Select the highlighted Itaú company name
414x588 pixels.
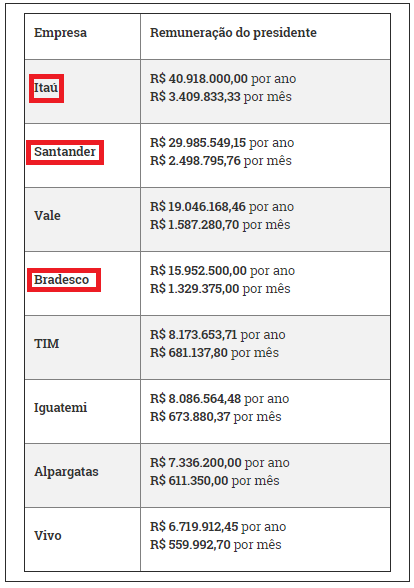click(46, 88)
